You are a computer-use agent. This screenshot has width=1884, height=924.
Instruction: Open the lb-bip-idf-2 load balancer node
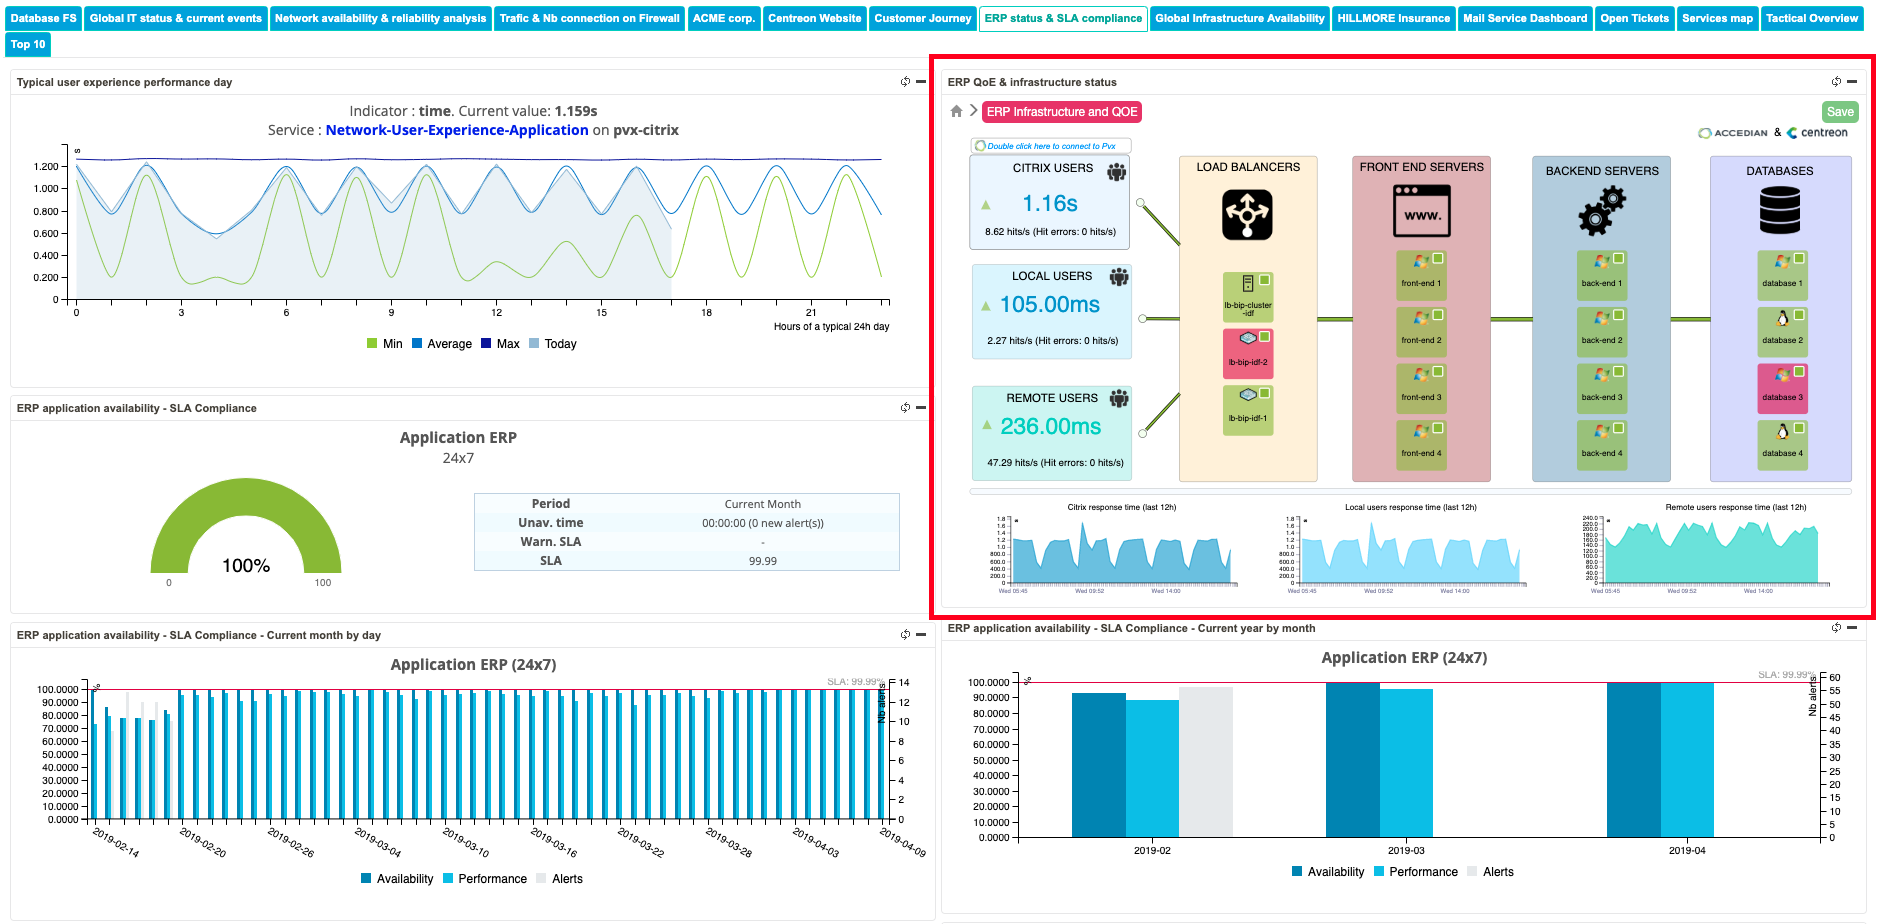point(1248,350)
